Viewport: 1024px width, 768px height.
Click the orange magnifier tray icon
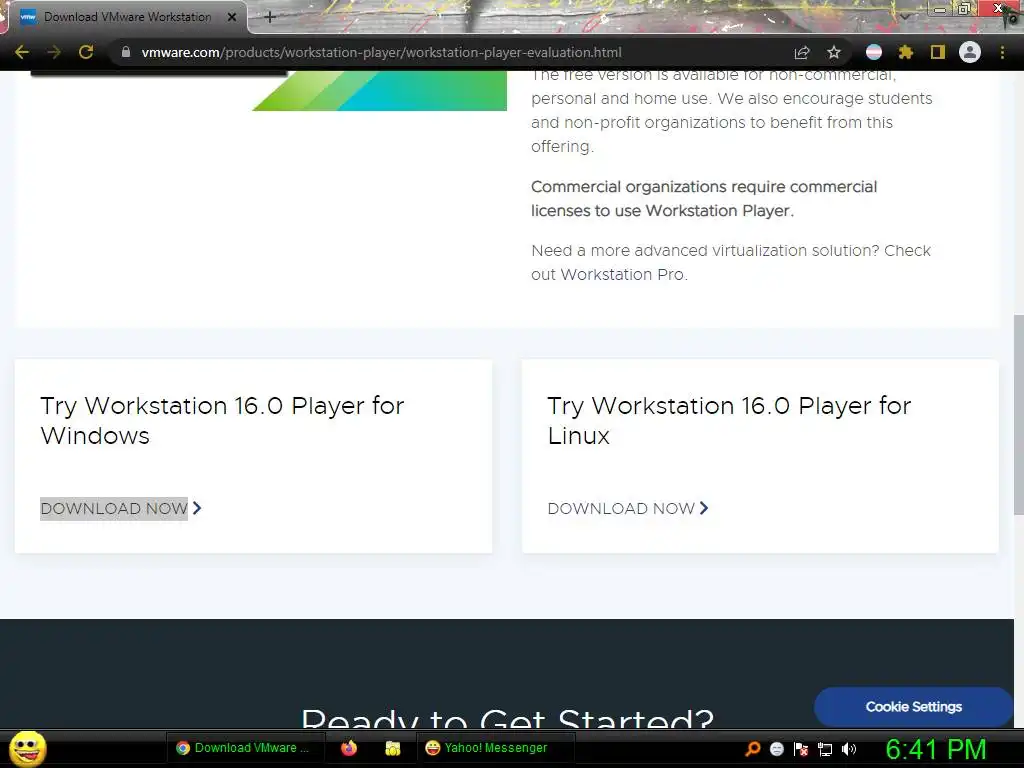(x=752, y=748)
